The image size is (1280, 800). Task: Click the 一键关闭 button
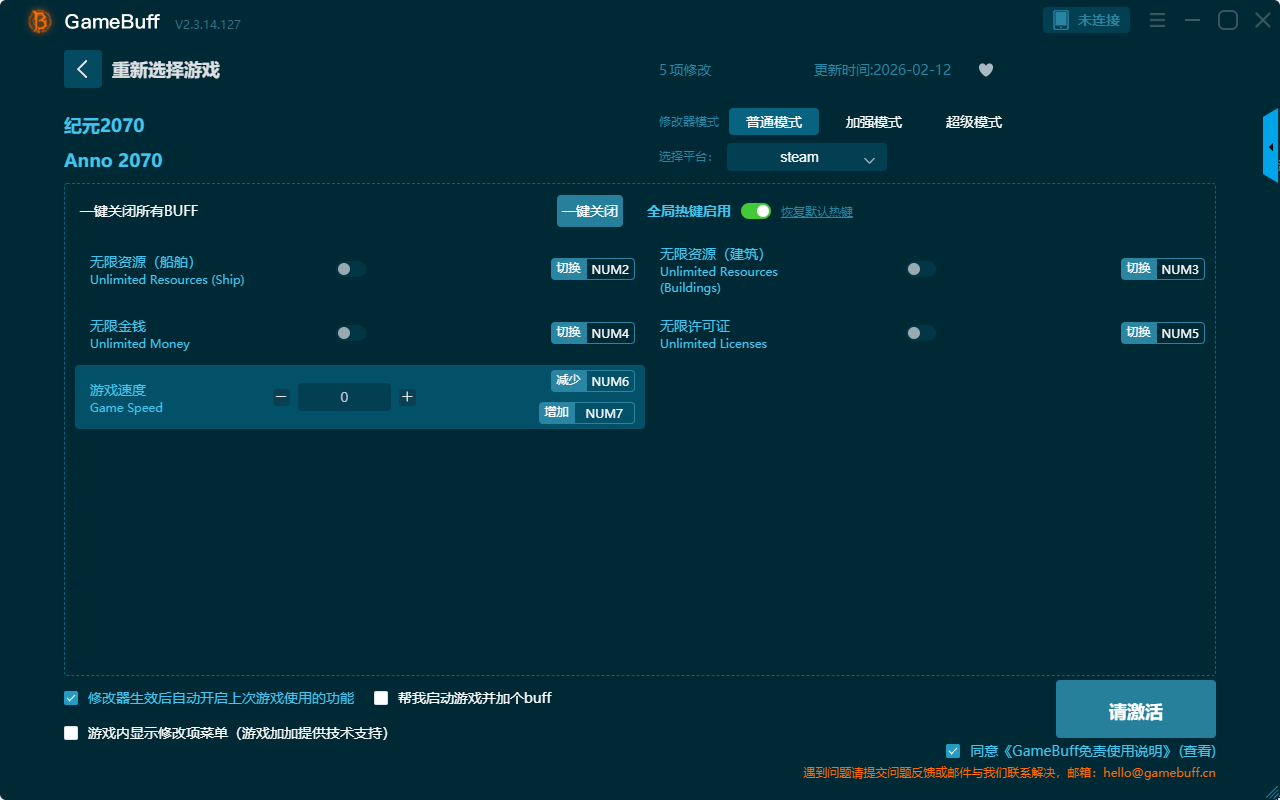pyautogui.click(x=589, y=211)
